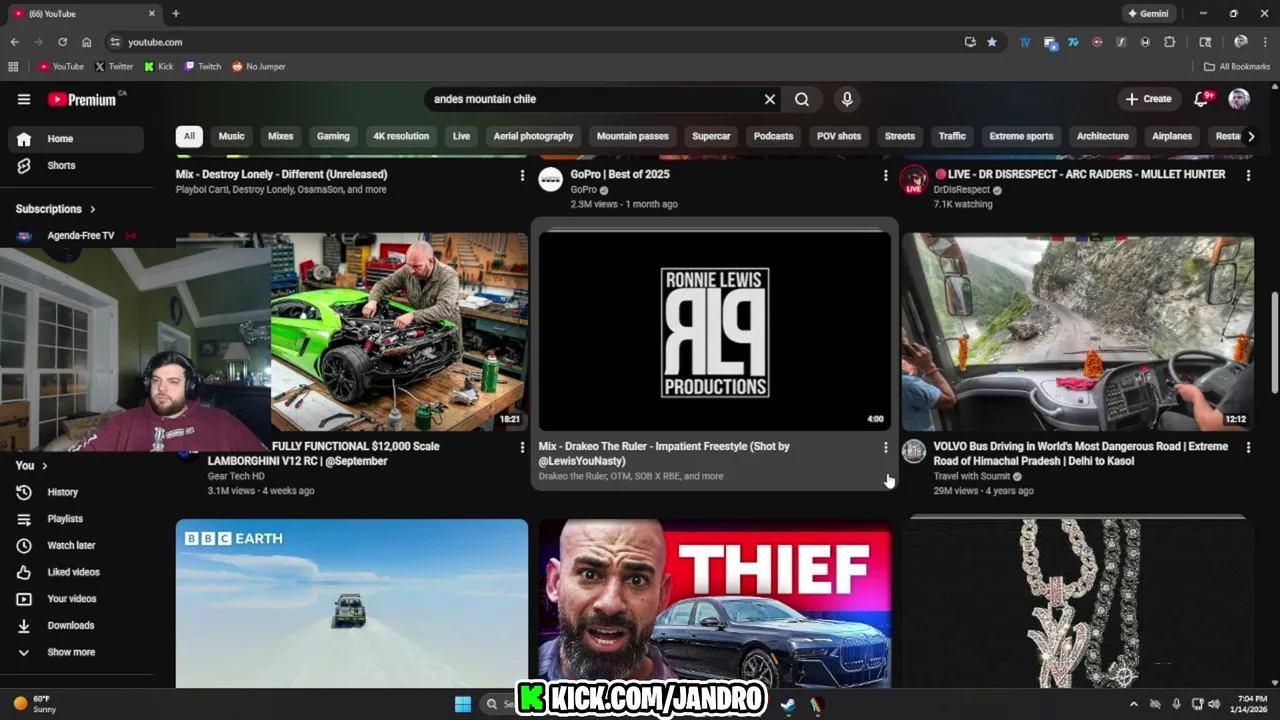This screenshot has width=1280, height=720.
Task: Open Watch later list
Action: coord(76,545)
